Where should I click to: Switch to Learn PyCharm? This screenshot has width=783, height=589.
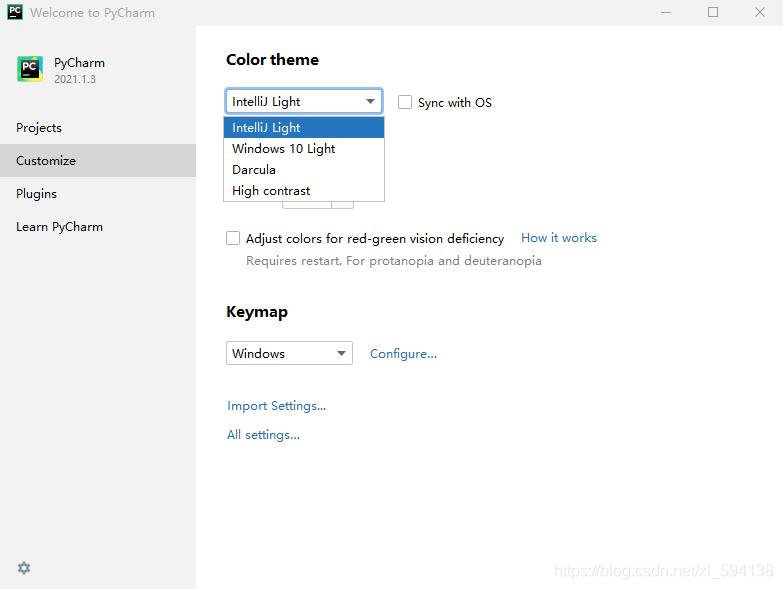pyautogui.click(x=60, y=227)
